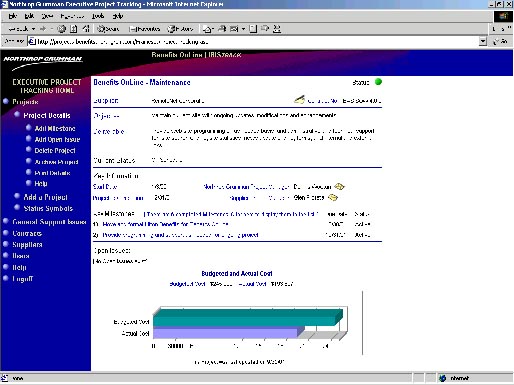Click envelope icon beside supplier manager name
Screen dimensions: 514x385
pos(333,198)
